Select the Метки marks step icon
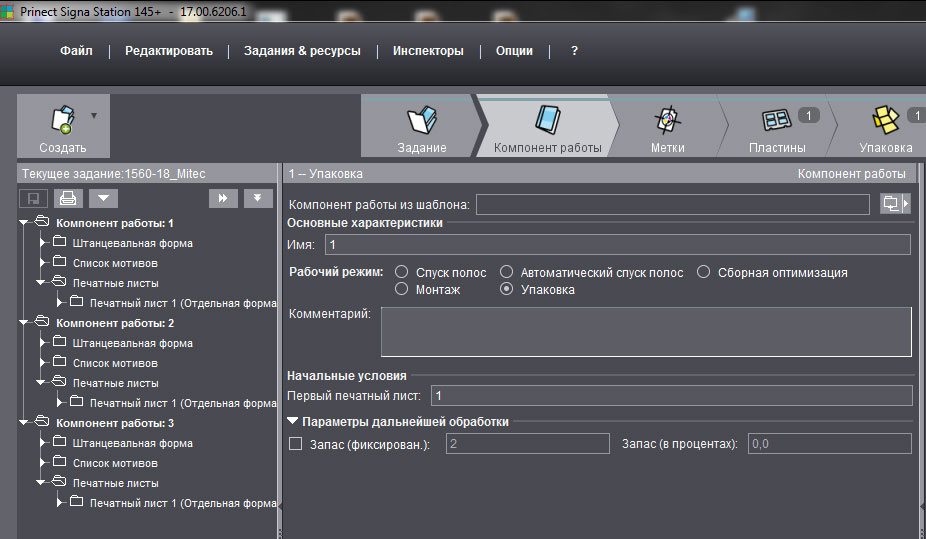The width and height of the screenshot is (926, 539). (667, 121)
